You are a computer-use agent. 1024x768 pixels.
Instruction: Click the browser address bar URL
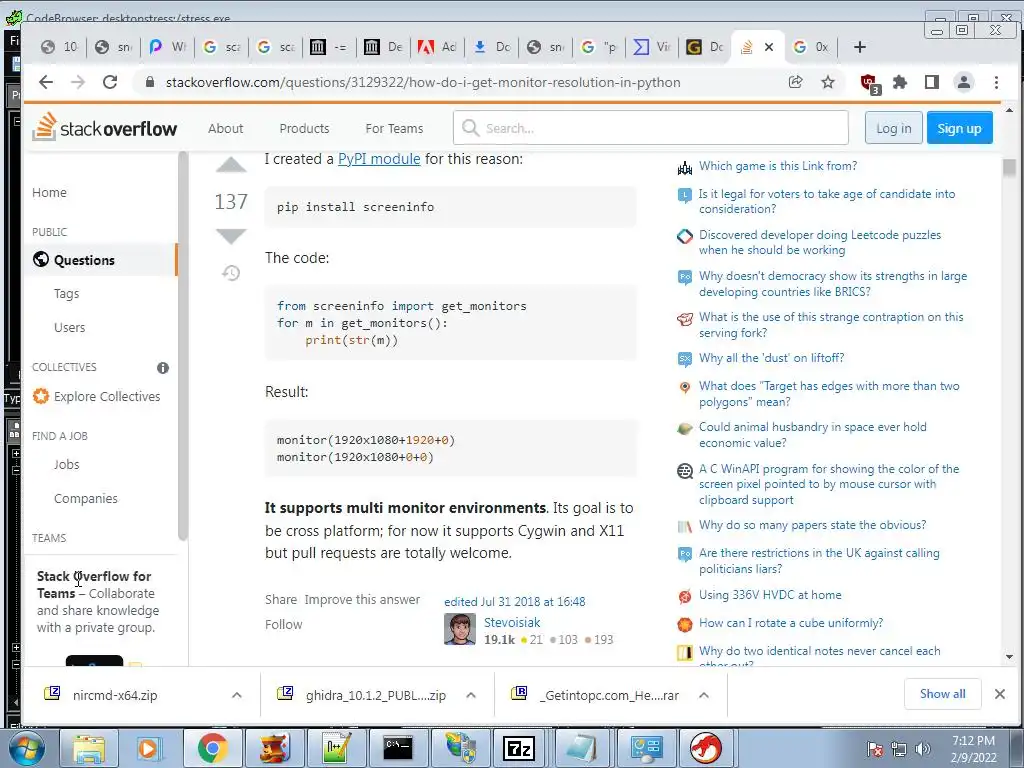click(423, 82)
